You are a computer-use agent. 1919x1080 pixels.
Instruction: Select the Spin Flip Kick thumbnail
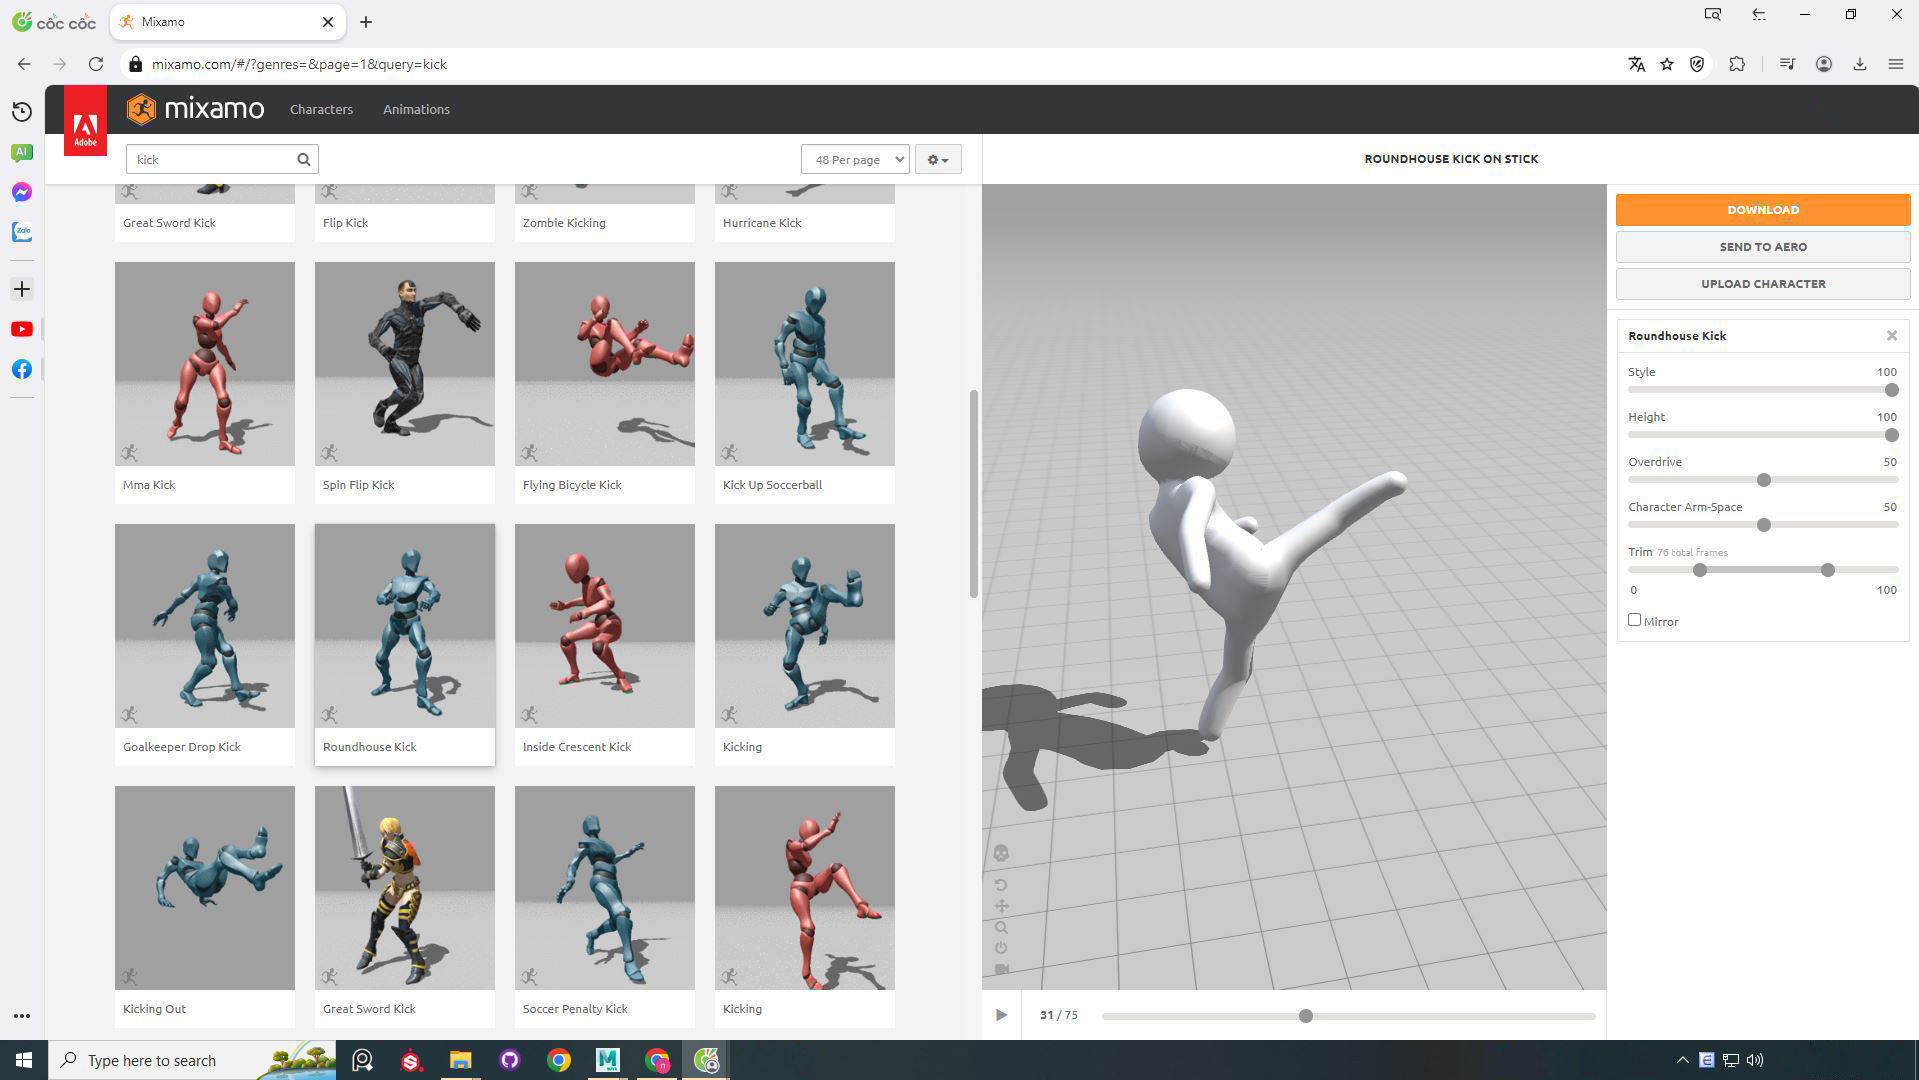pos(405,364)
